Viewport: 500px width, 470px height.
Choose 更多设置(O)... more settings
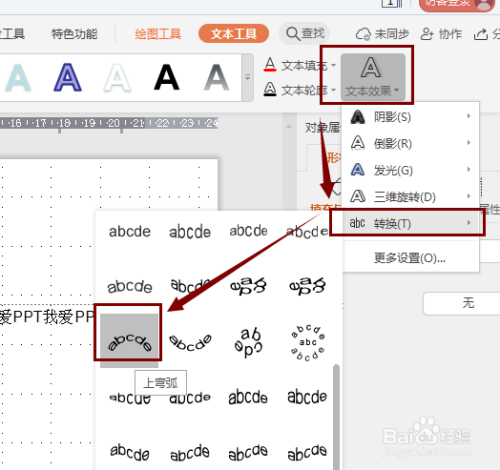coord(410,258)
